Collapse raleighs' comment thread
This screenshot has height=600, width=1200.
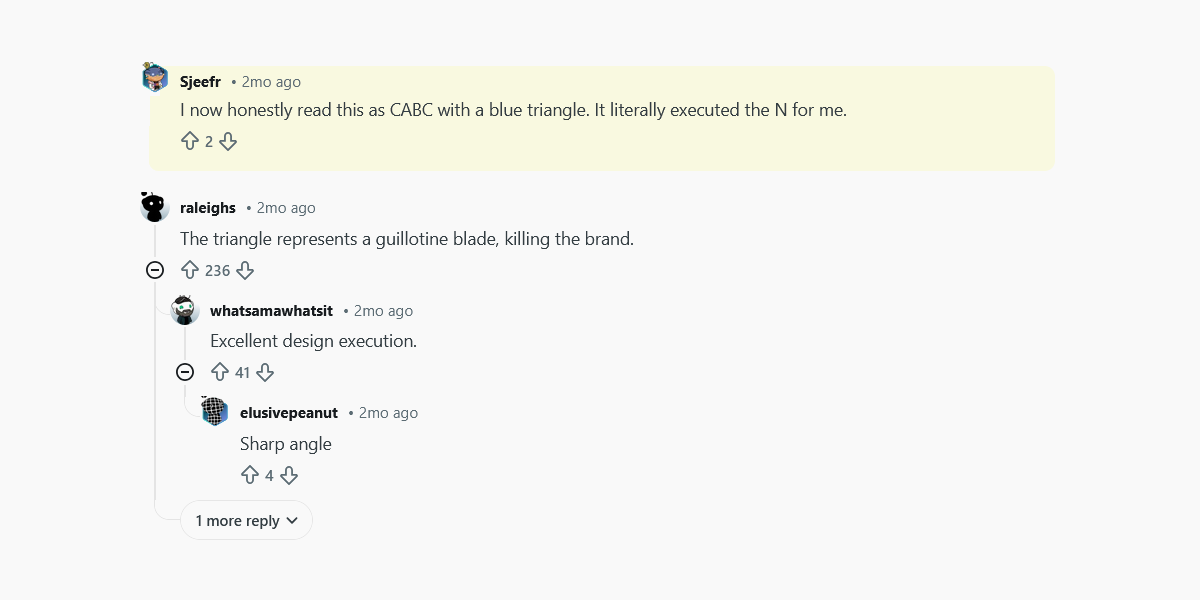click(x=154, y=270)
